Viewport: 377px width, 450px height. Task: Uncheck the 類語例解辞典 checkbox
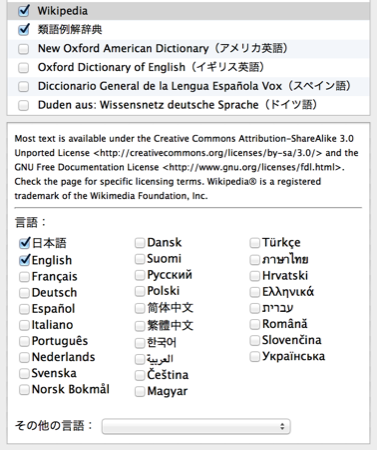24,30
